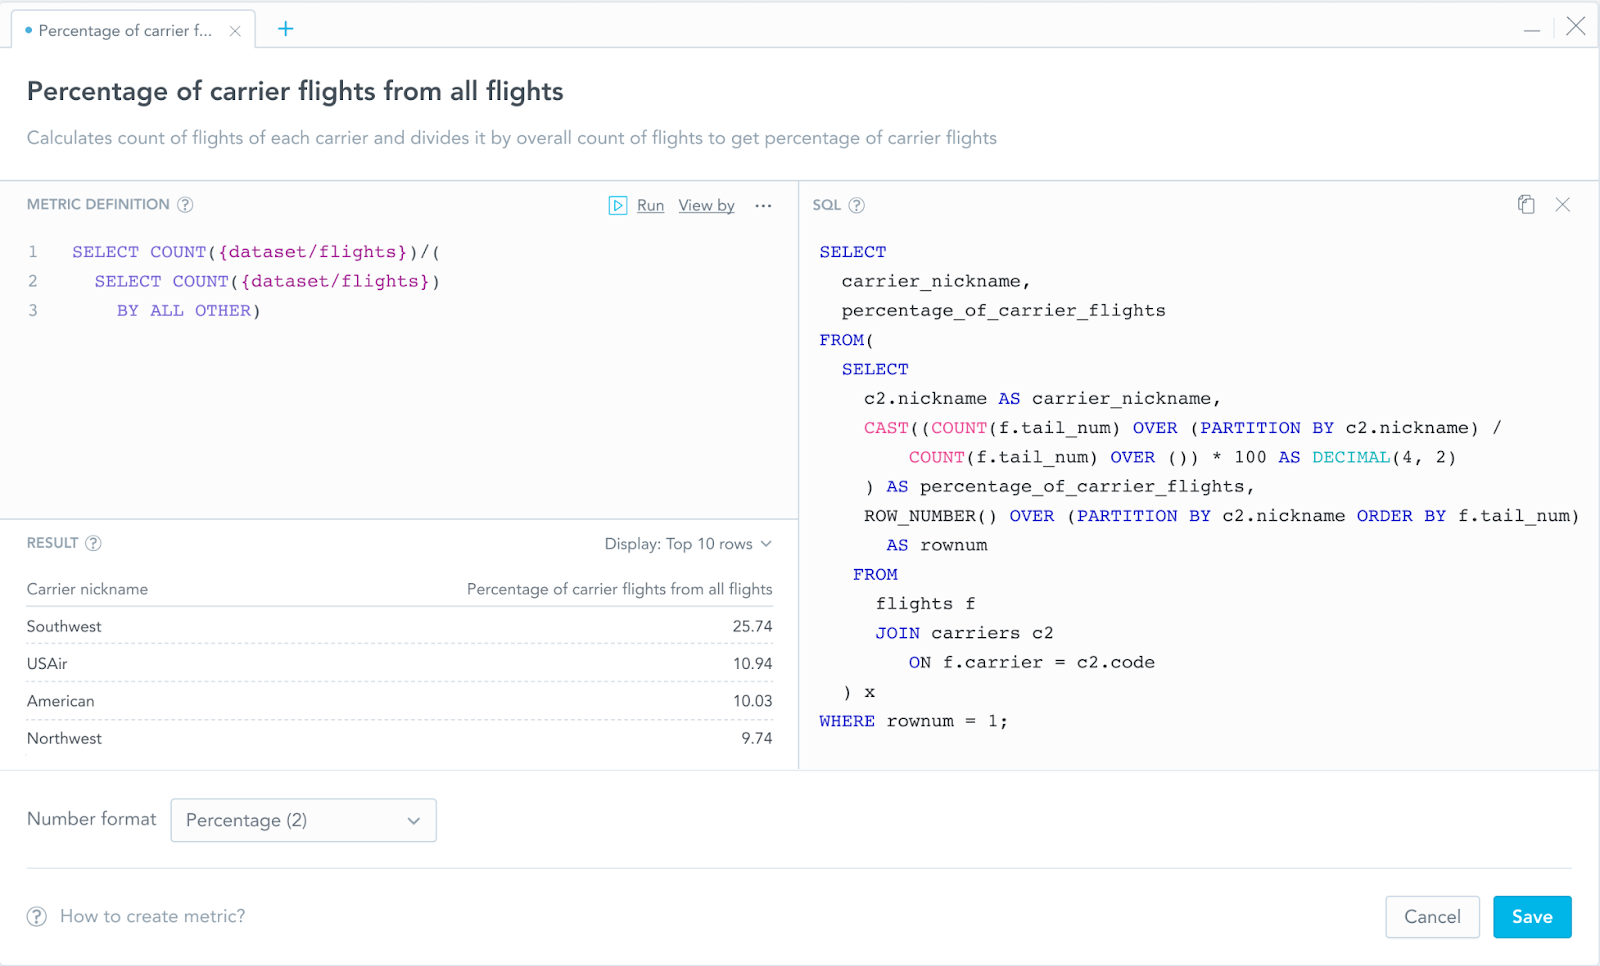Select the Southwest result row
This screenshot has height=966, width=1600.
click(x=400, y=626)
